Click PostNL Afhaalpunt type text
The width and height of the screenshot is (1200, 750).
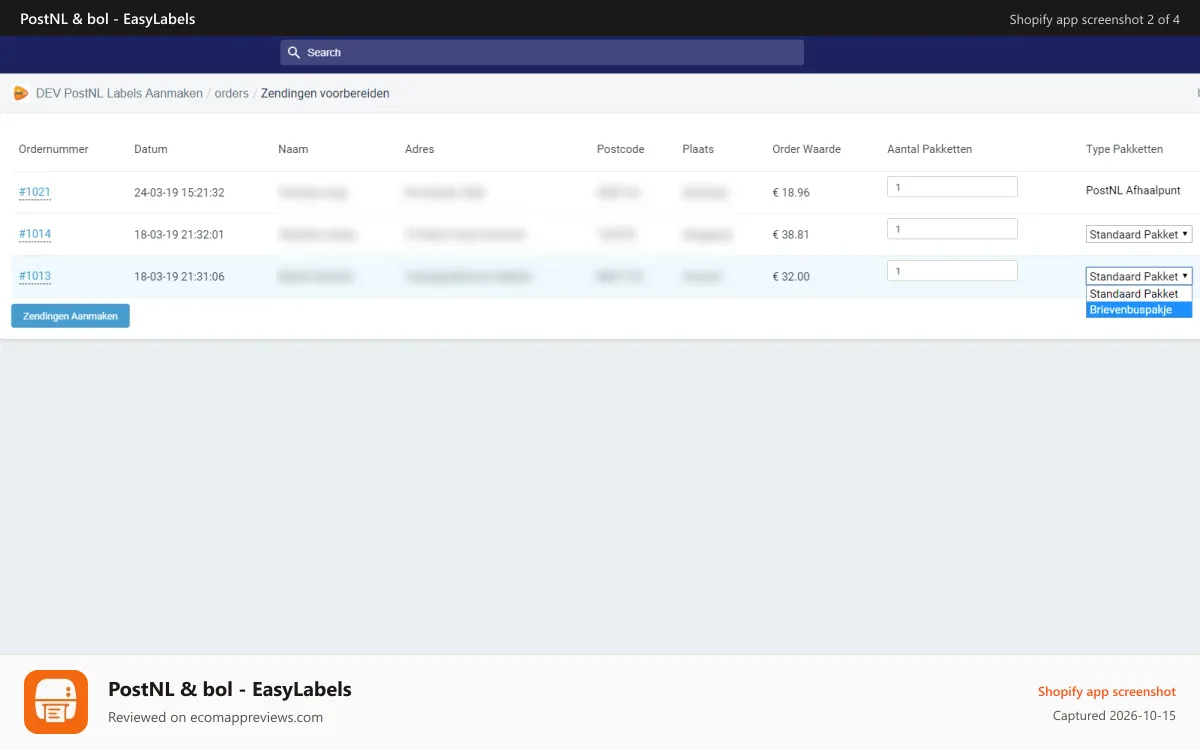point(1133,191)
